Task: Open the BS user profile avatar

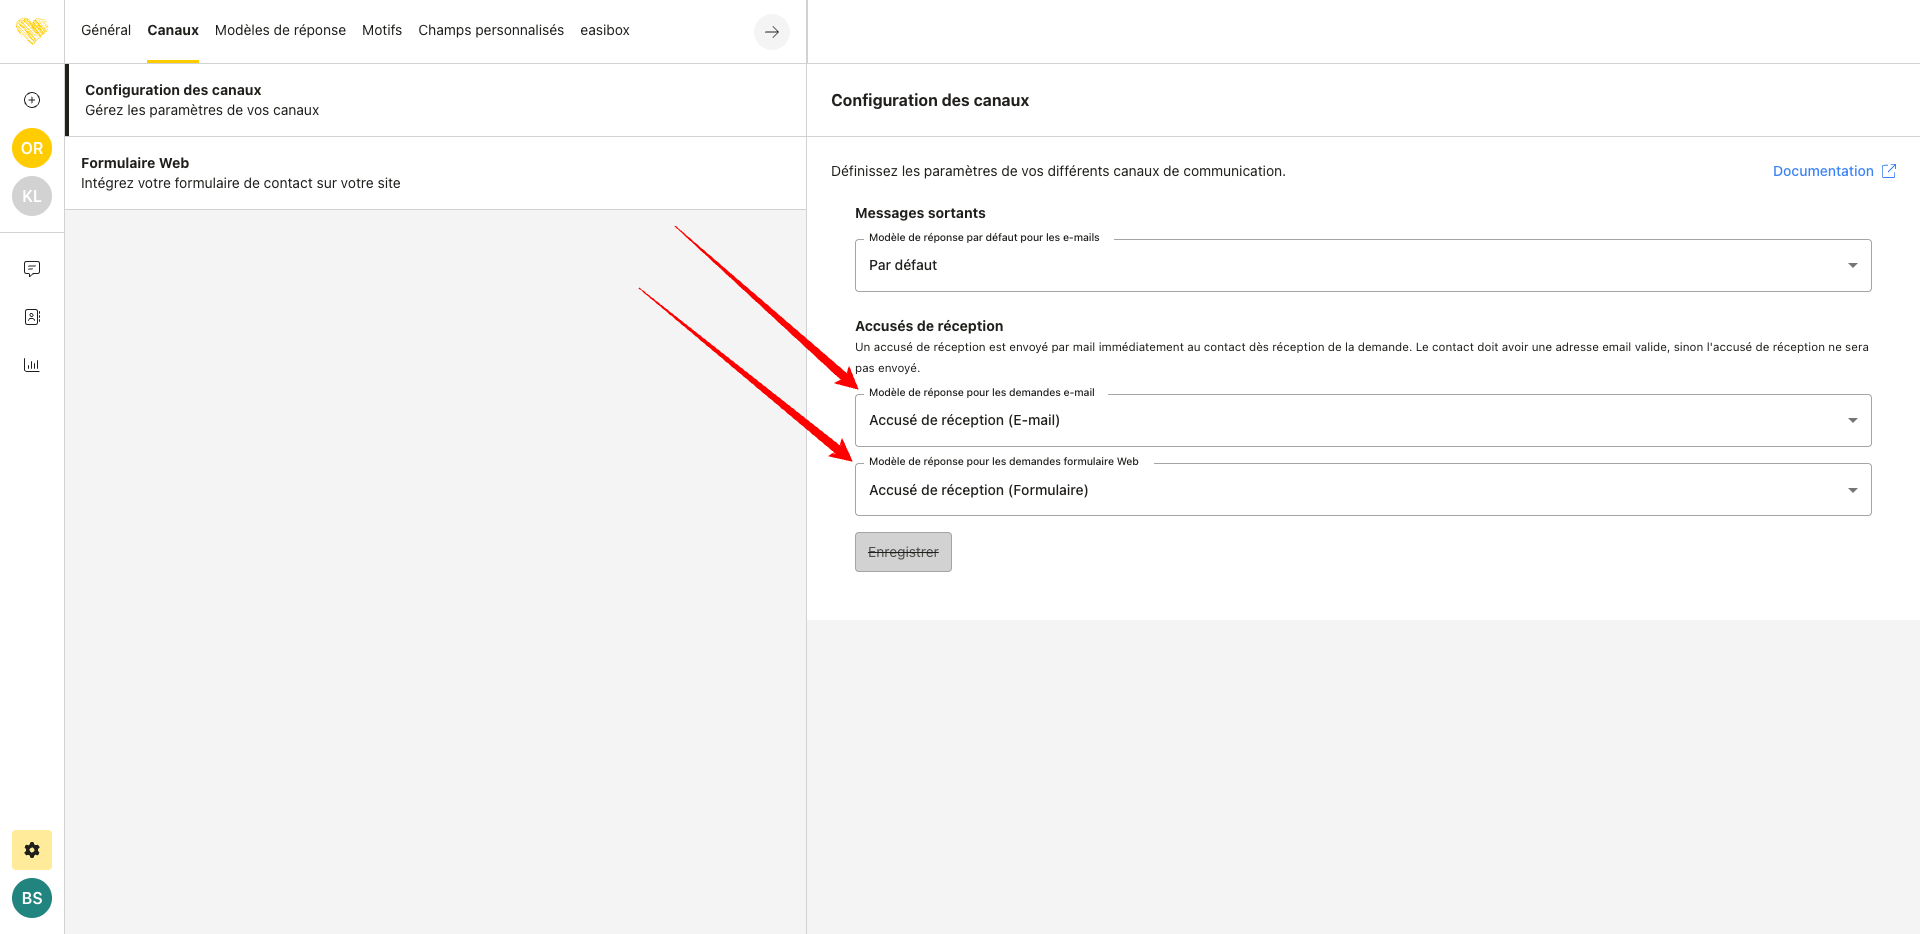Action: point(32,898)
